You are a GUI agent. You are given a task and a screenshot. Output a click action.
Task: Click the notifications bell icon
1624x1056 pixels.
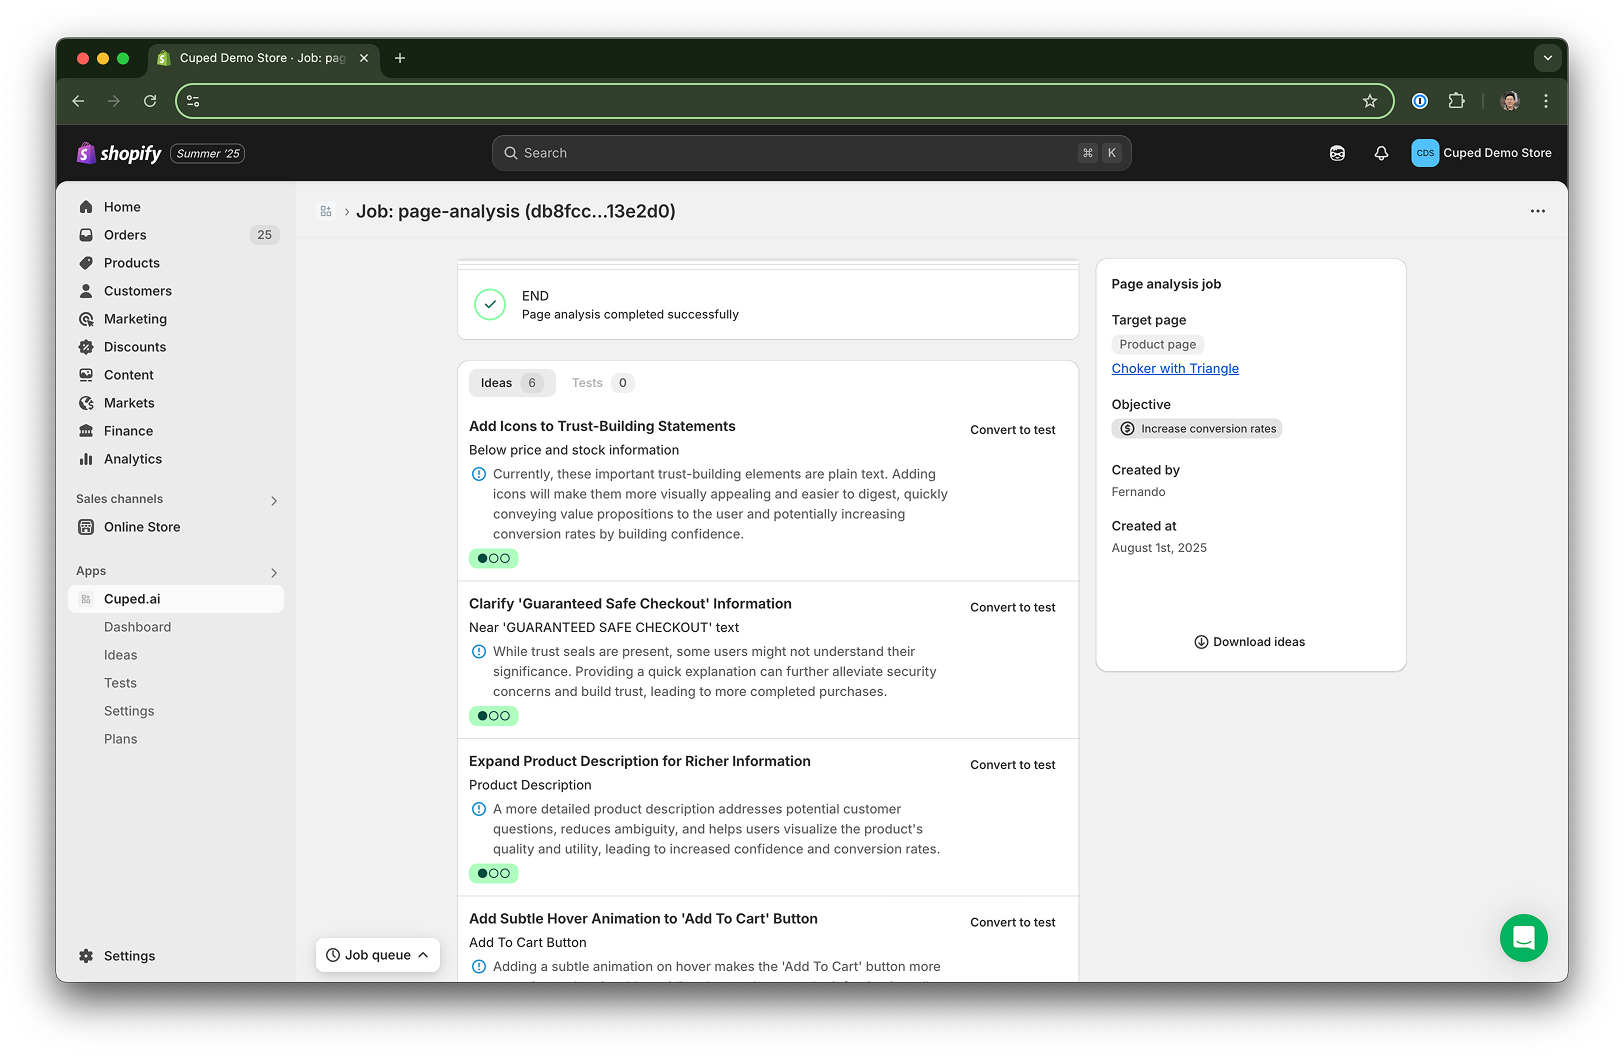point(1381,153)
